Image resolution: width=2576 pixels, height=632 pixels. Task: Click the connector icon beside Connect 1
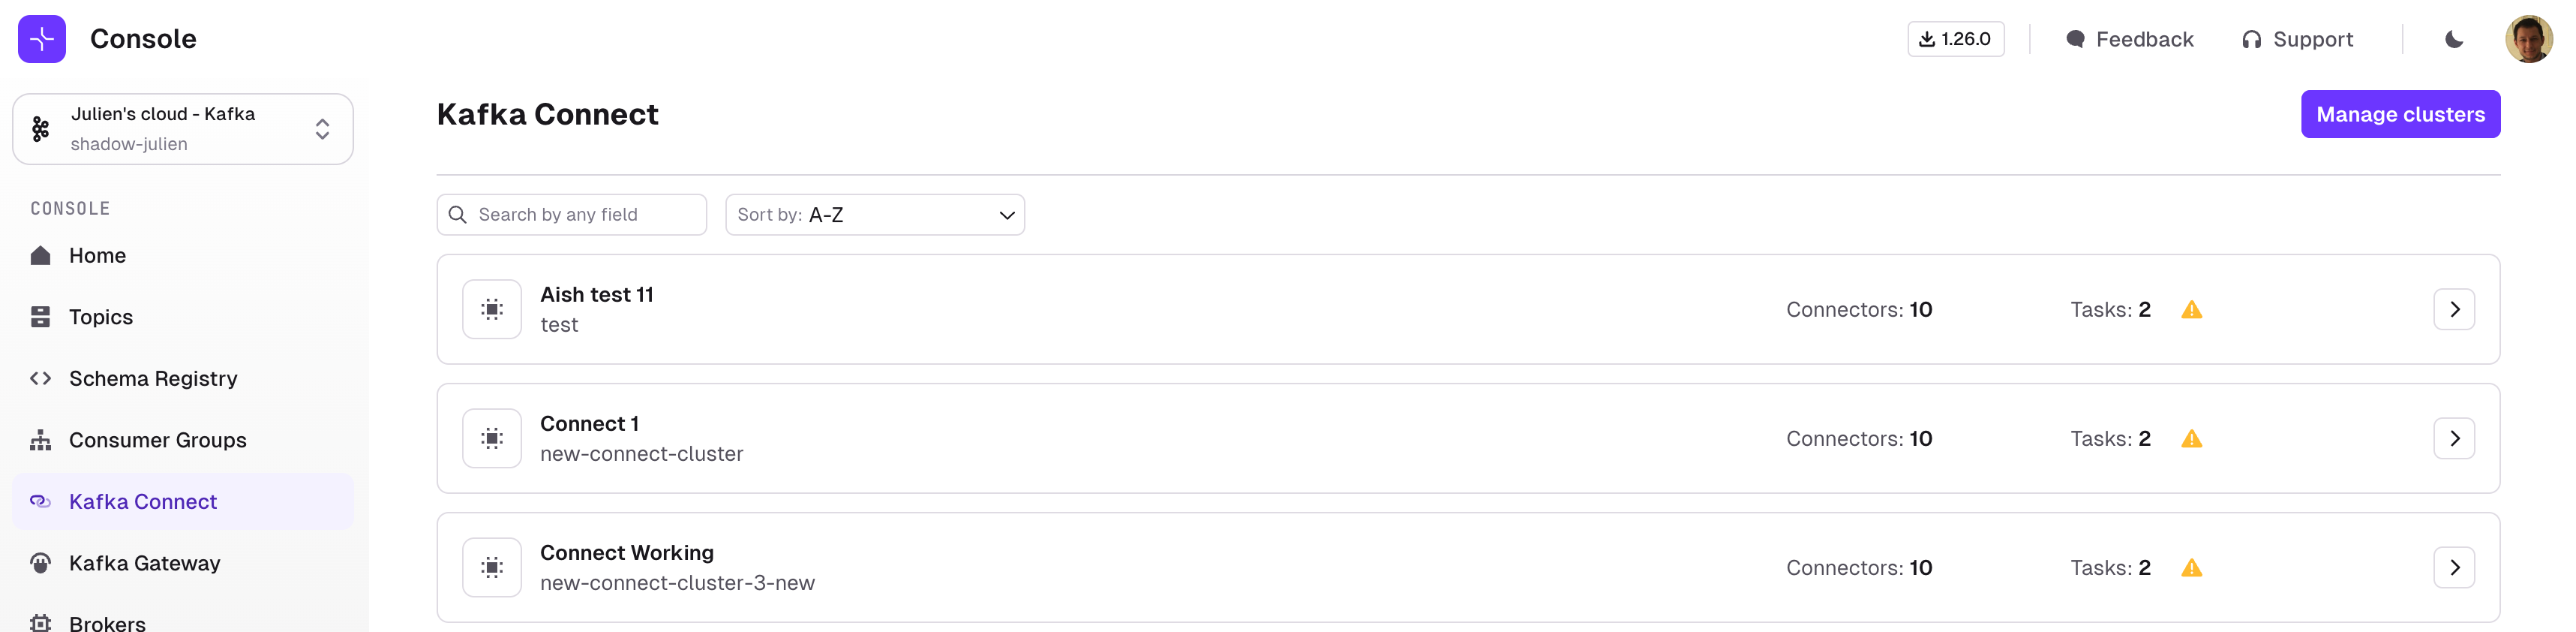click(492, 439)
